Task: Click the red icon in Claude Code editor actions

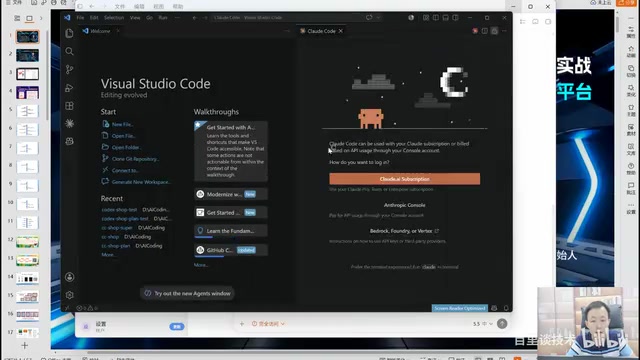Action: click(475, 31)
